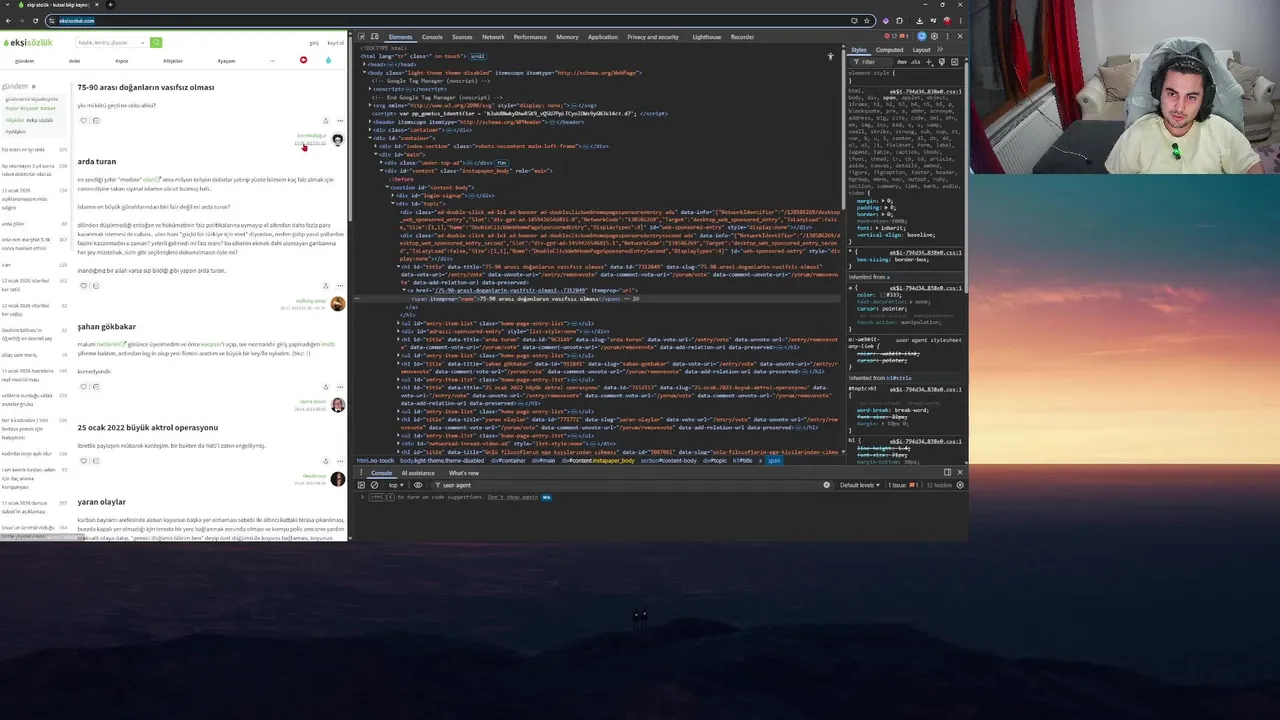Open the yaran olaylar topic heading
The image size is (1280, 720).
tap(102, 502)
